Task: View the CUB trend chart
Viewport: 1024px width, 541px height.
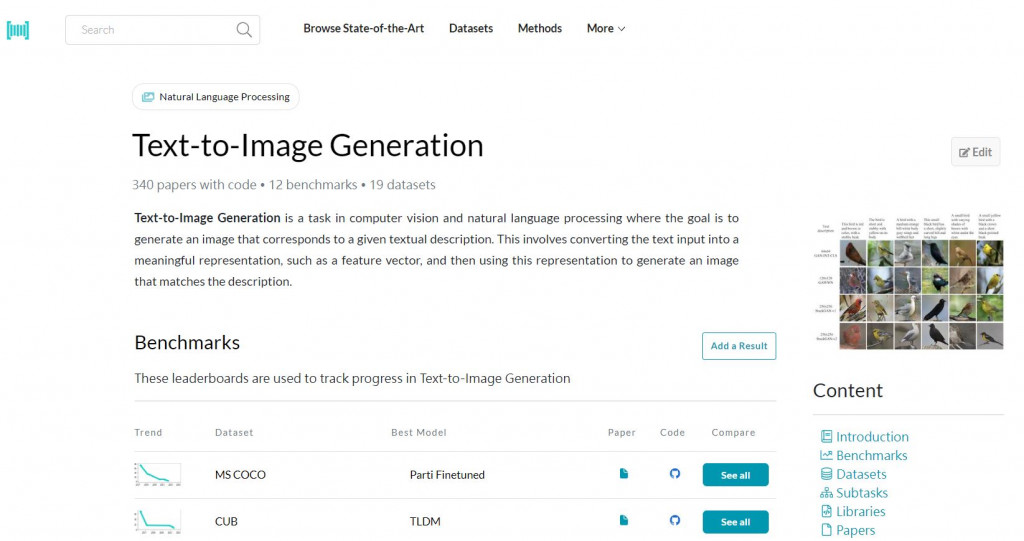Action: coord(158,521)
